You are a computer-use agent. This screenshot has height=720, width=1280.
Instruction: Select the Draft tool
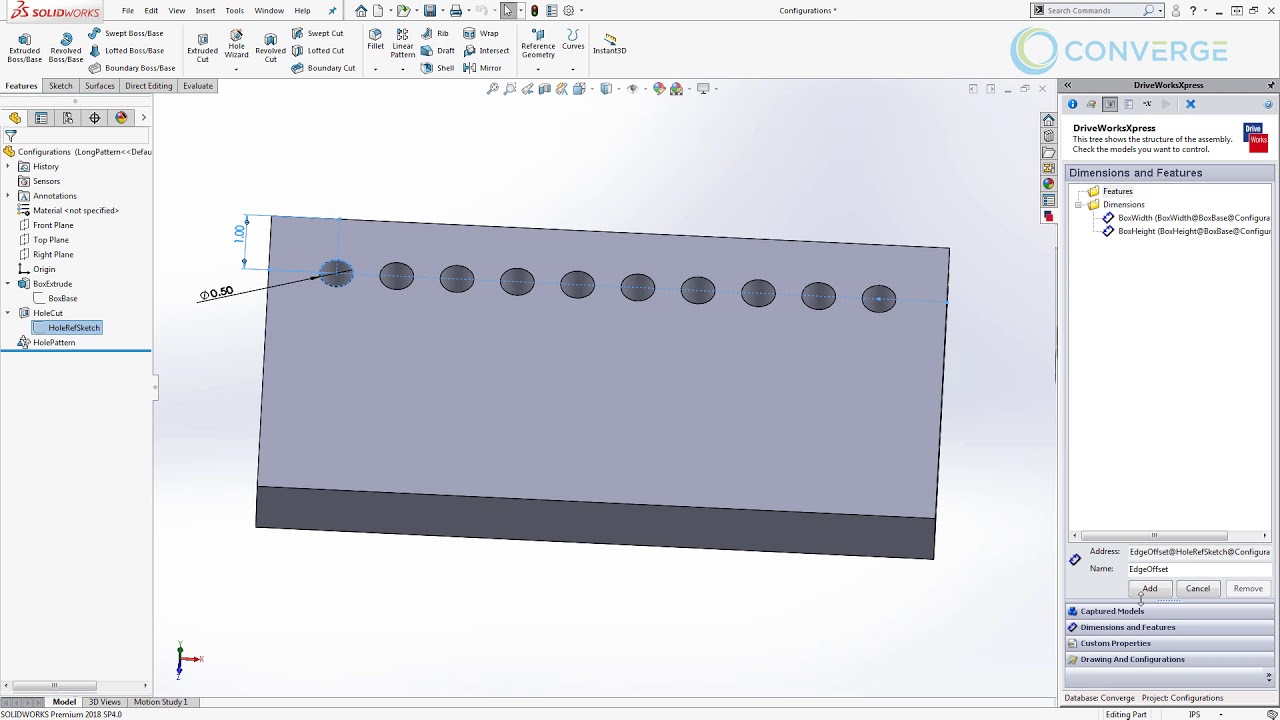pyautogui.click(x=438, y=50)
